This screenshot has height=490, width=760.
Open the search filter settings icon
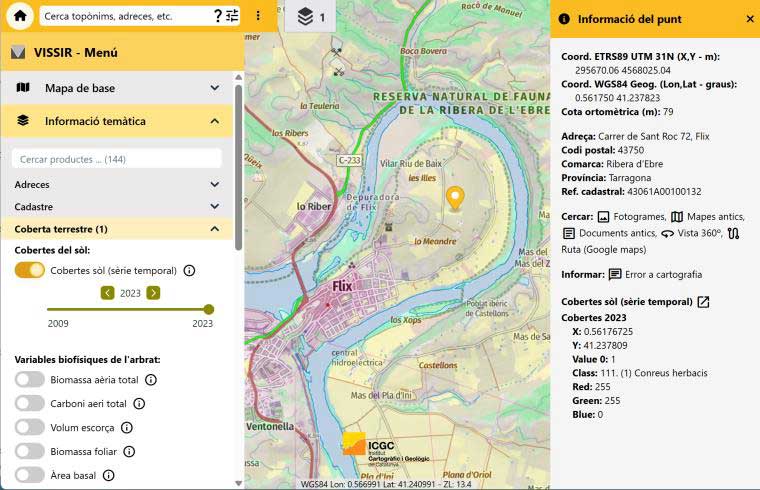[232, 16]
